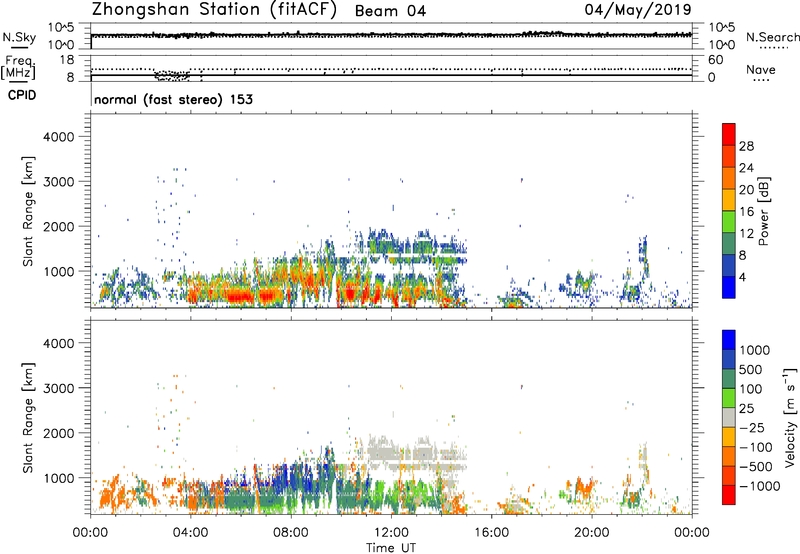Click the '20' label on Power colorbar

[746, 190]
